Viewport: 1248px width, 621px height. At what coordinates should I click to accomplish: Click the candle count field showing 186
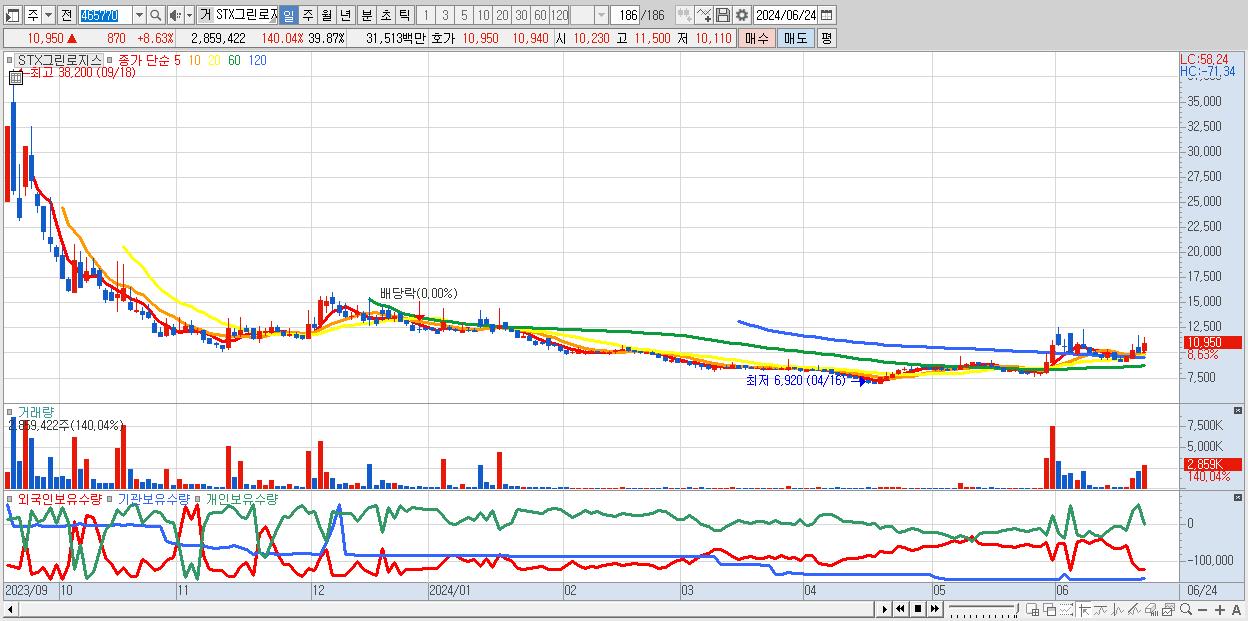(x=625, y=15)
